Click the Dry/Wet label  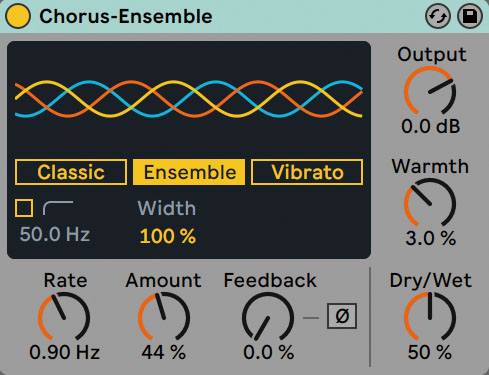430,280
